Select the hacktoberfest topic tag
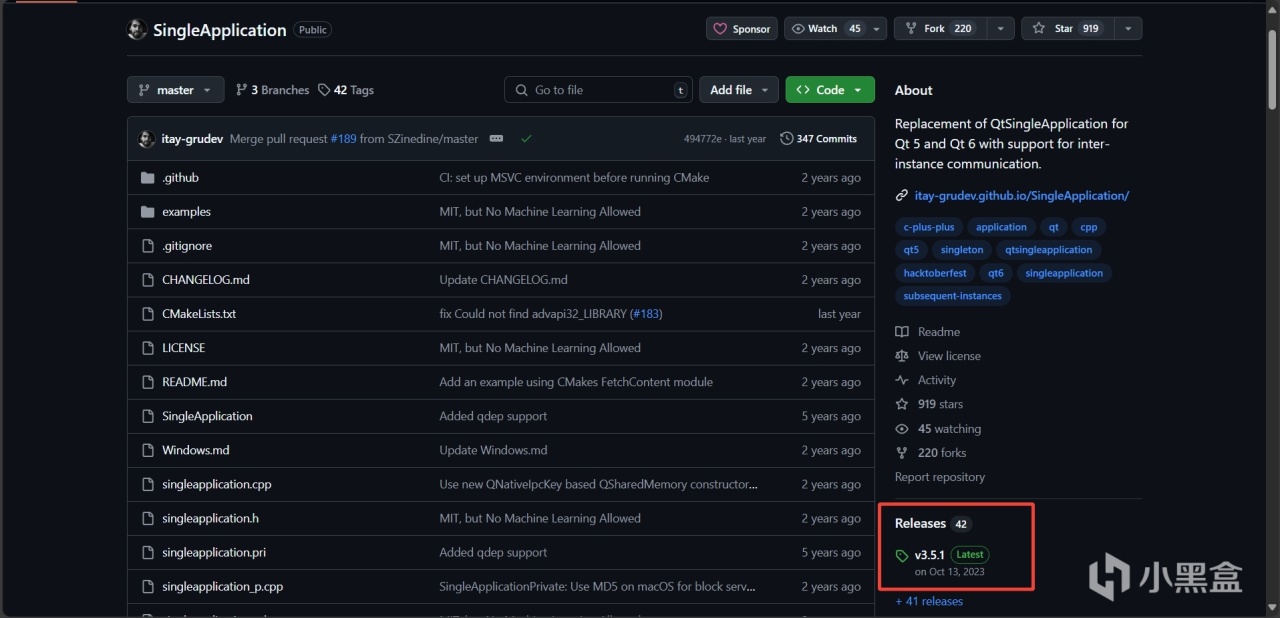This screenshot has width=1280, height=618. coord(935,273)
